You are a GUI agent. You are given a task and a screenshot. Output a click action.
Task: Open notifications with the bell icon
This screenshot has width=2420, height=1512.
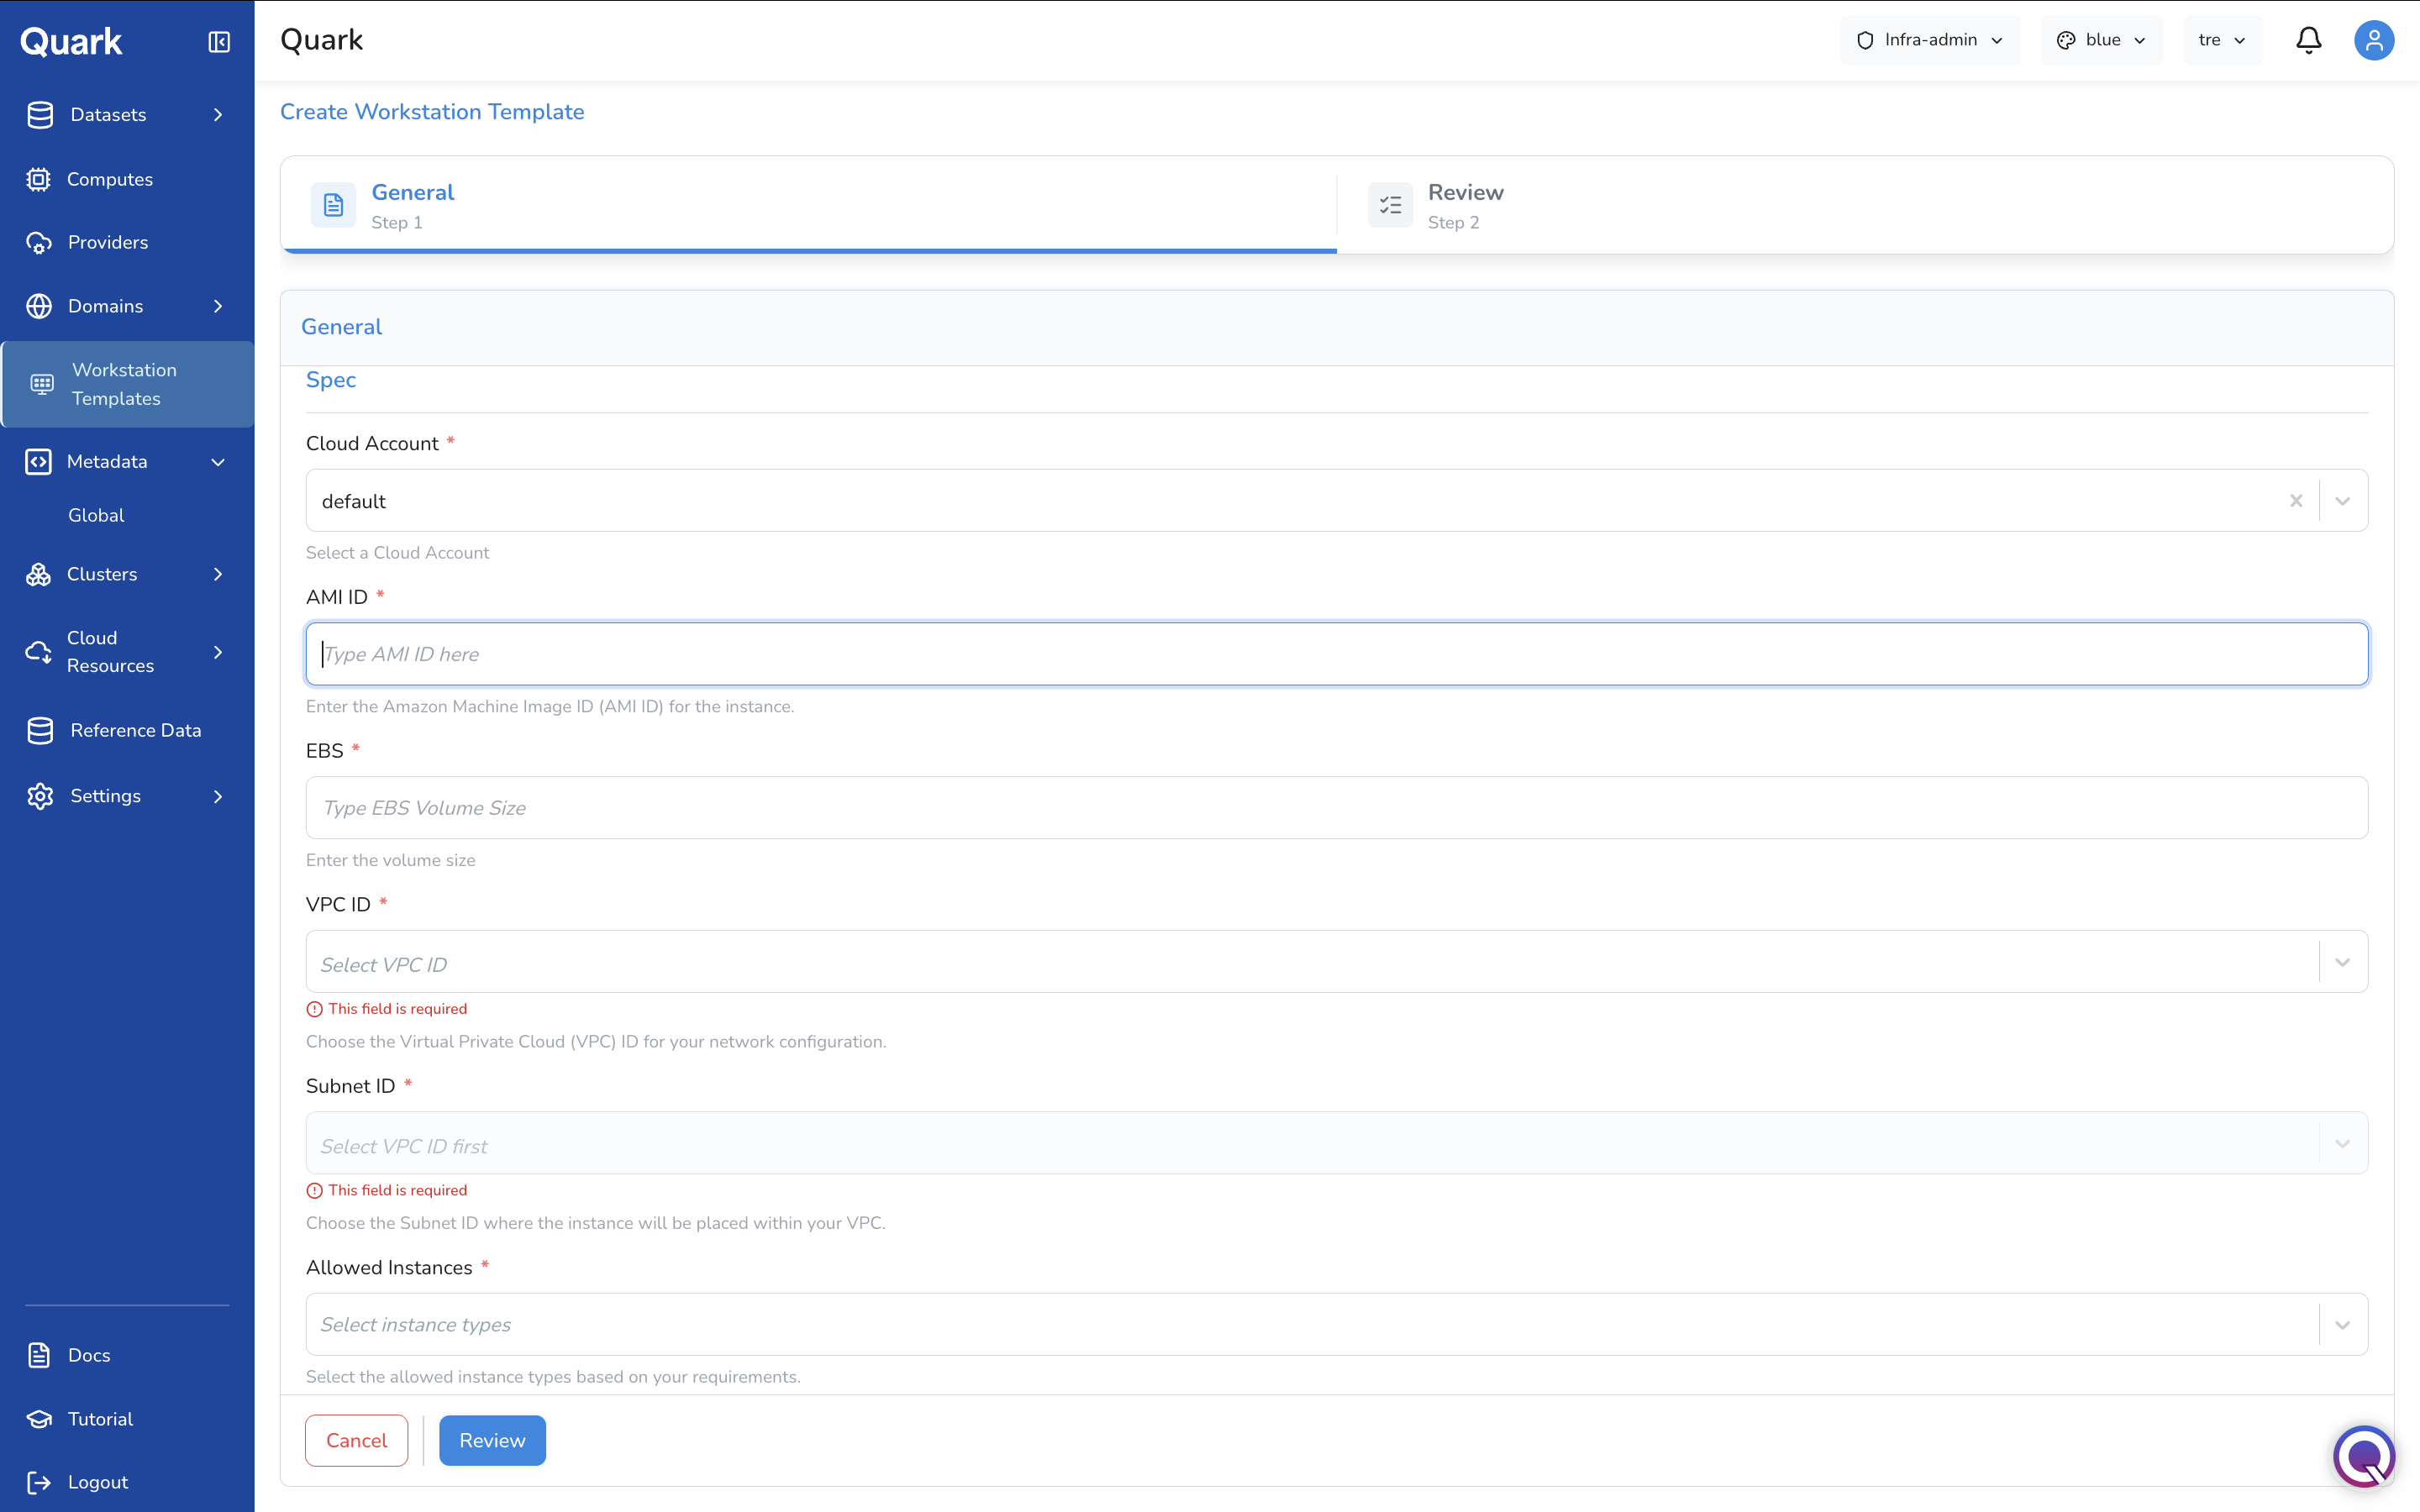(x=2308, y=40)
